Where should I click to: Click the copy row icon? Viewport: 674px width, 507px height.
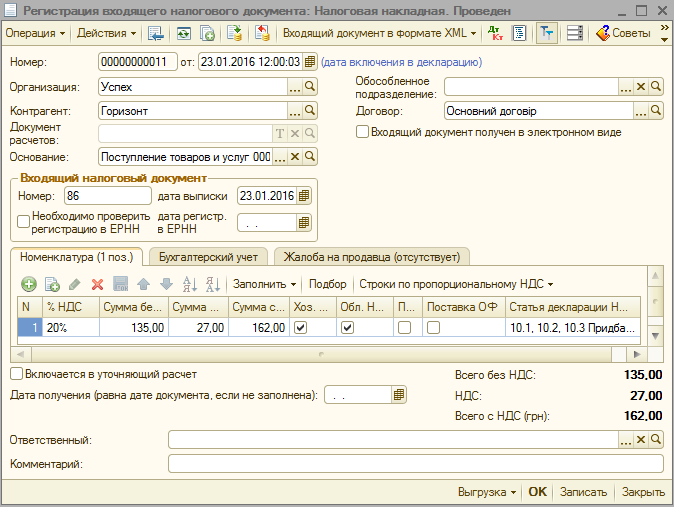point(52,284)
